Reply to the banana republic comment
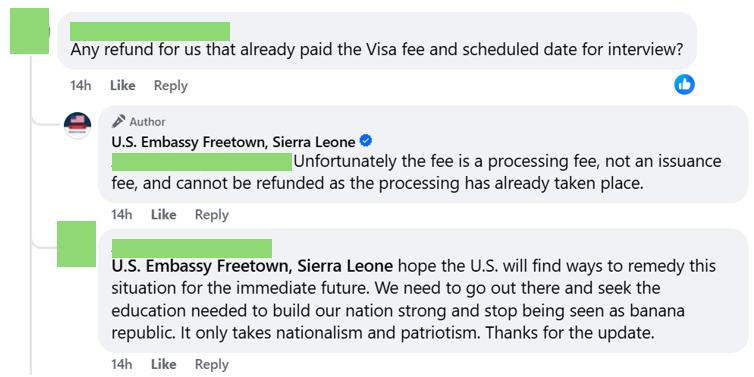Viewport: 754px width, 377px height. click(212, 364)
